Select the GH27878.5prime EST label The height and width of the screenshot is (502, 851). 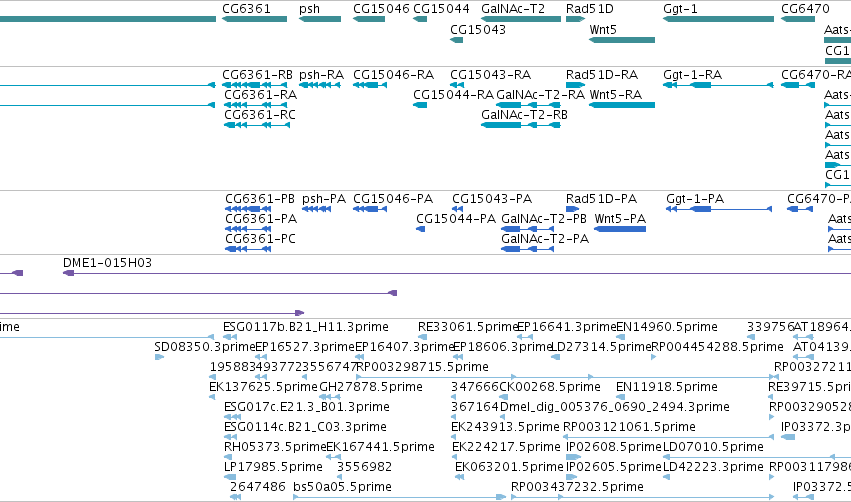pyautogui.click(x=371, y=387)
